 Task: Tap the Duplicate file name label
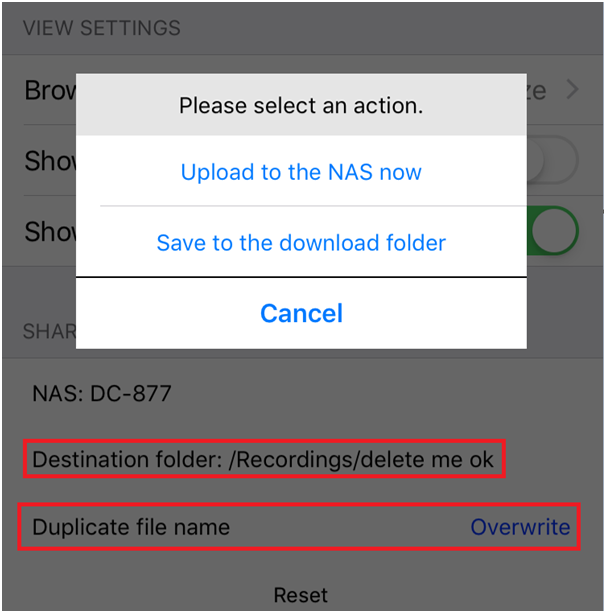(x=131, y=527)
